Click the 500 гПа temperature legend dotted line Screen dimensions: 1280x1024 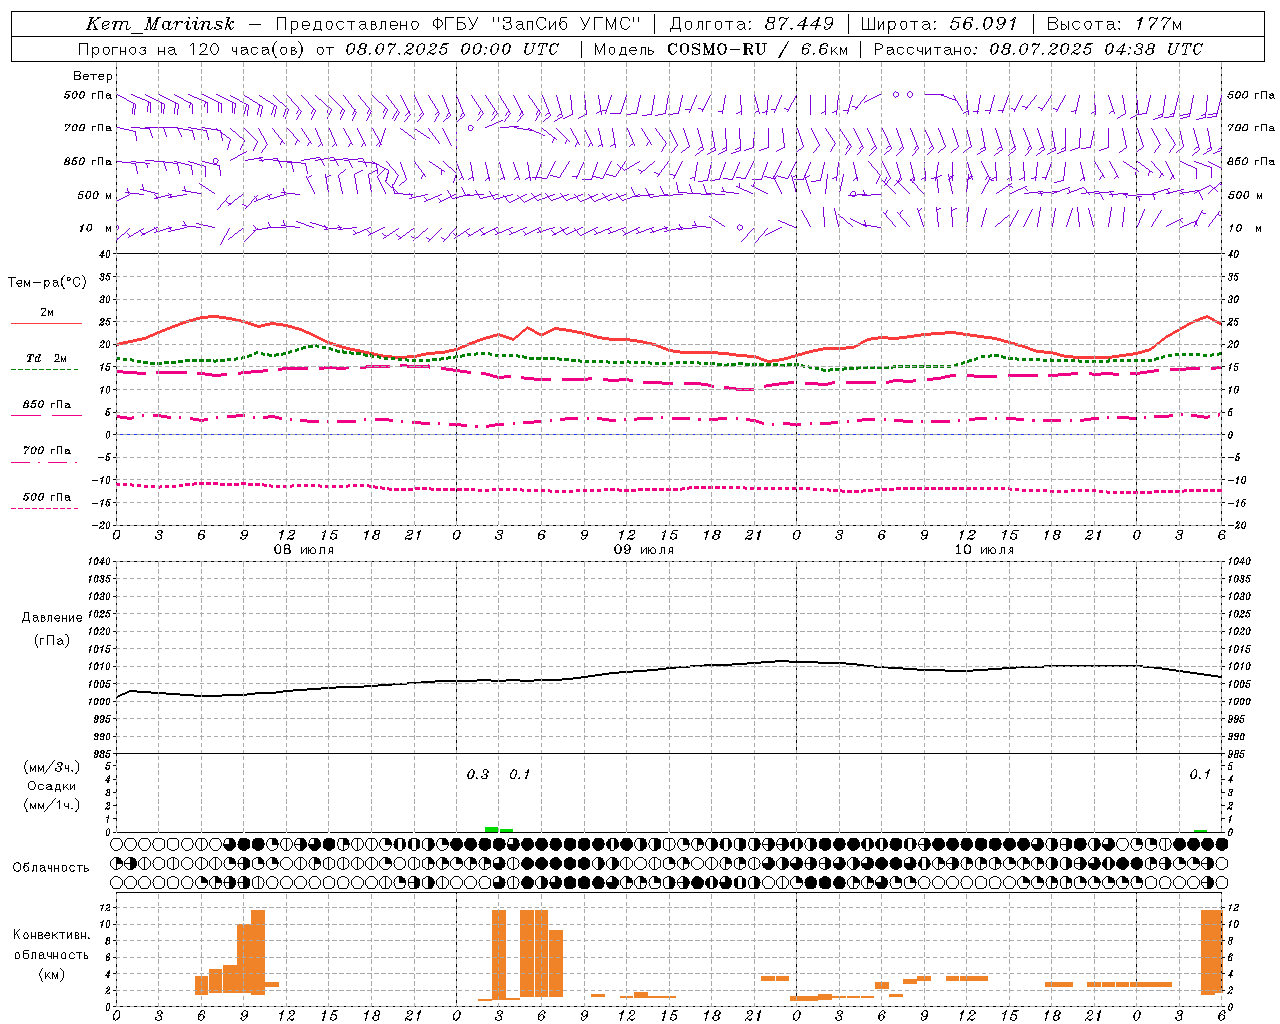coord(45,509)
